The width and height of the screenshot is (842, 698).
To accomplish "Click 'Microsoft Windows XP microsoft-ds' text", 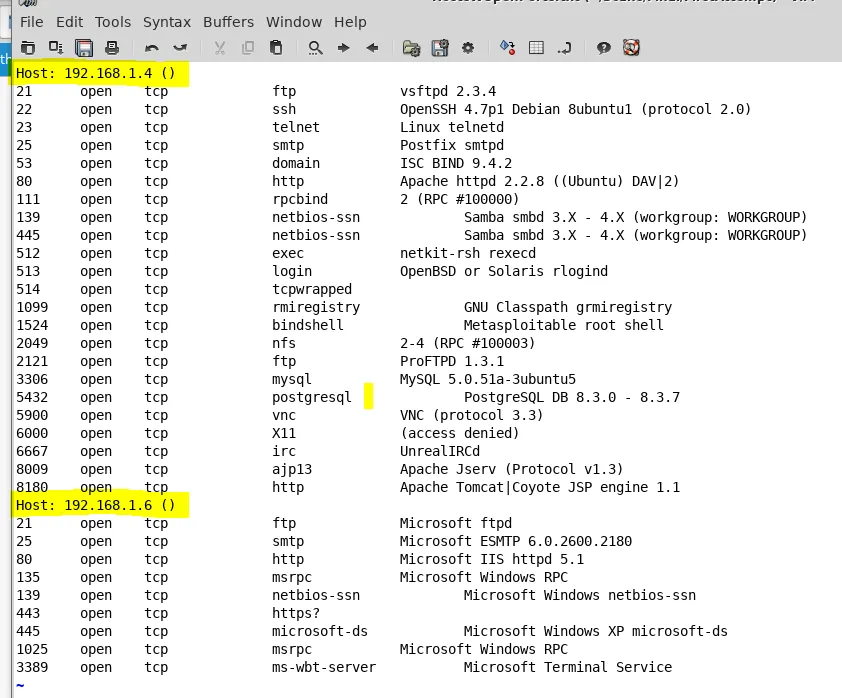I will pyautogui.click(x=596, y=631).
